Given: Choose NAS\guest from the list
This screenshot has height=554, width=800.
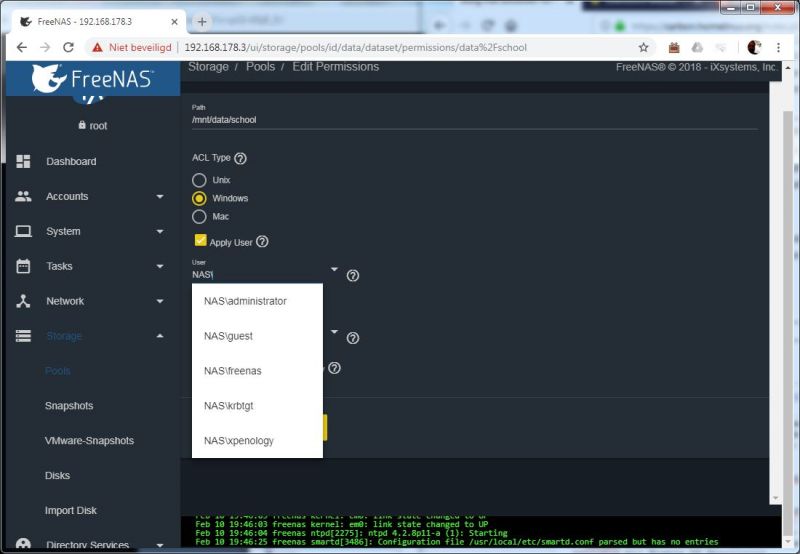Looking at the screenshot, I should (257, 336).
